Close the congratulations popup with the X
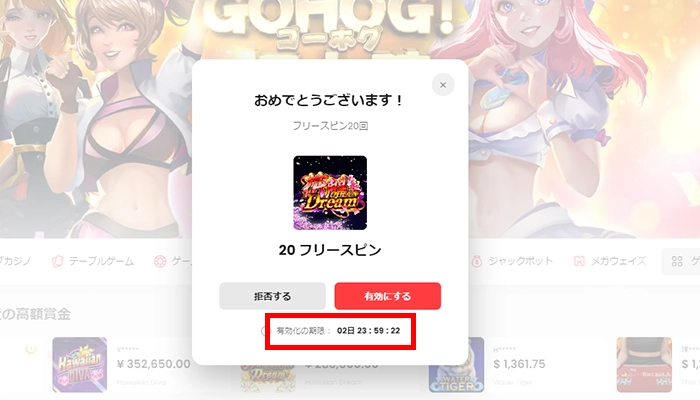Screen dimensions: 700x400 pos(443,85)
